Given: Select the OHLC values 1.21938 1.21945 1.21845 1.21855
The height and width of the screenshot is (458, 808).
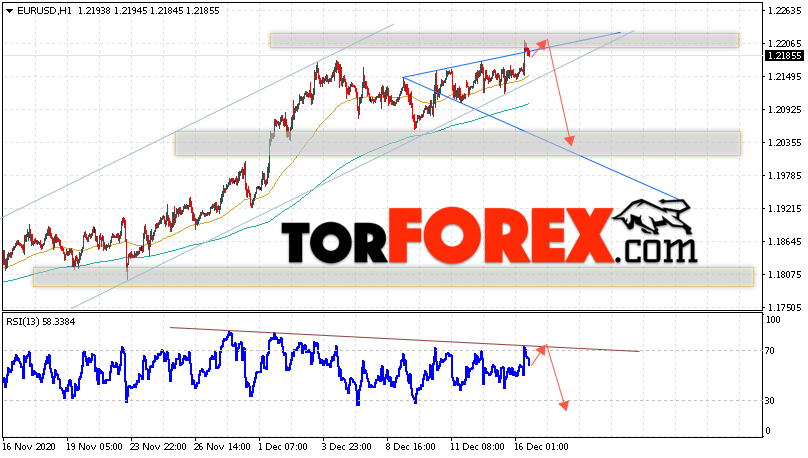Looking at the screenshot, I should [149, 11].
